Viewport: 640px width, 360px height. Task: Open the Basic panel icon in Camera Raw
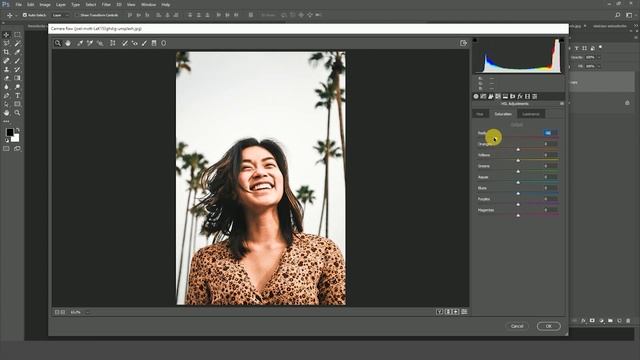coord(476,96)
